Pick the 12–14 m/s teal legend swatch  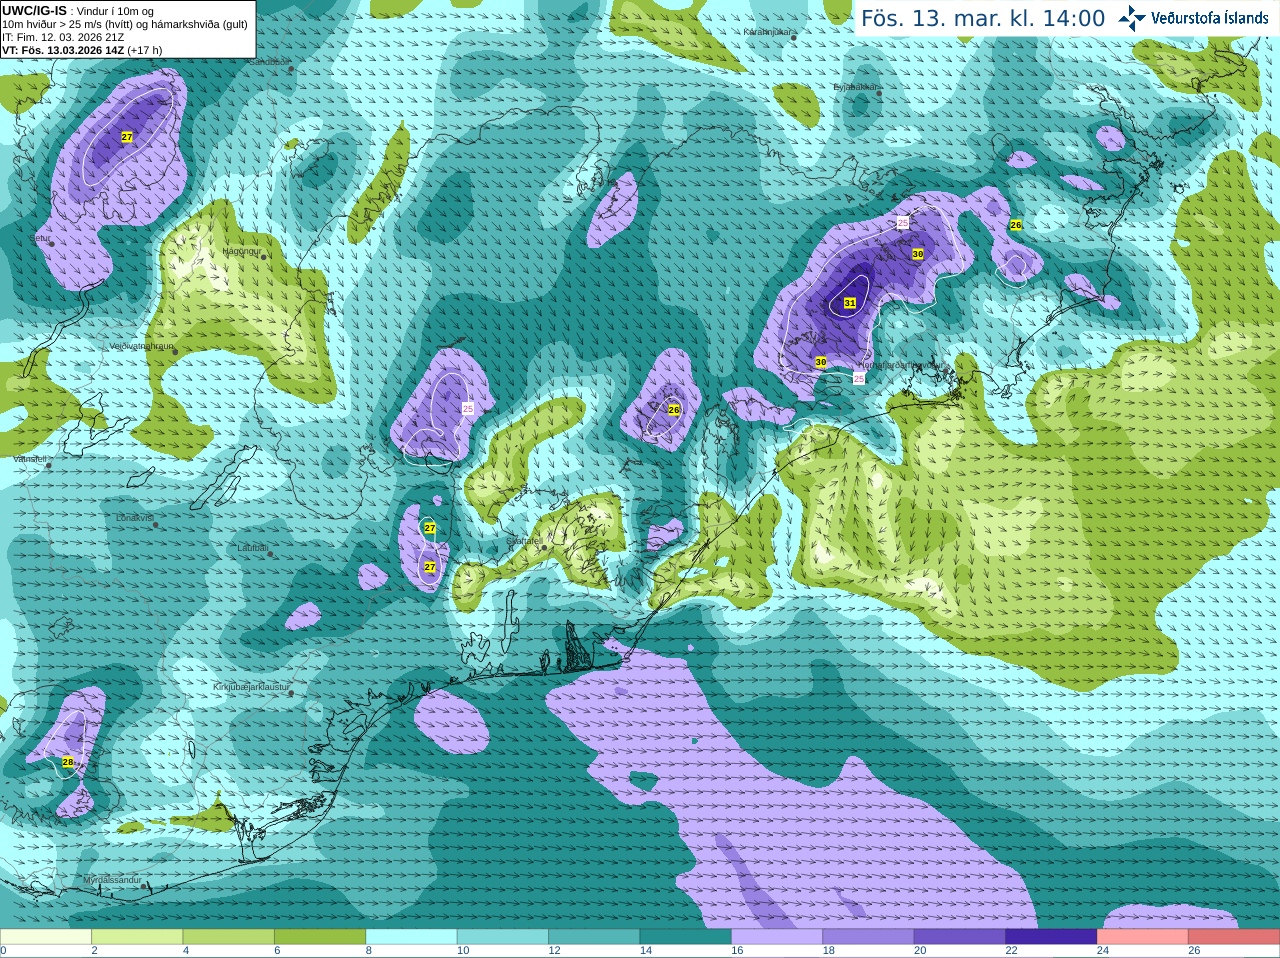pyautogui.click(x=594, y=937)
